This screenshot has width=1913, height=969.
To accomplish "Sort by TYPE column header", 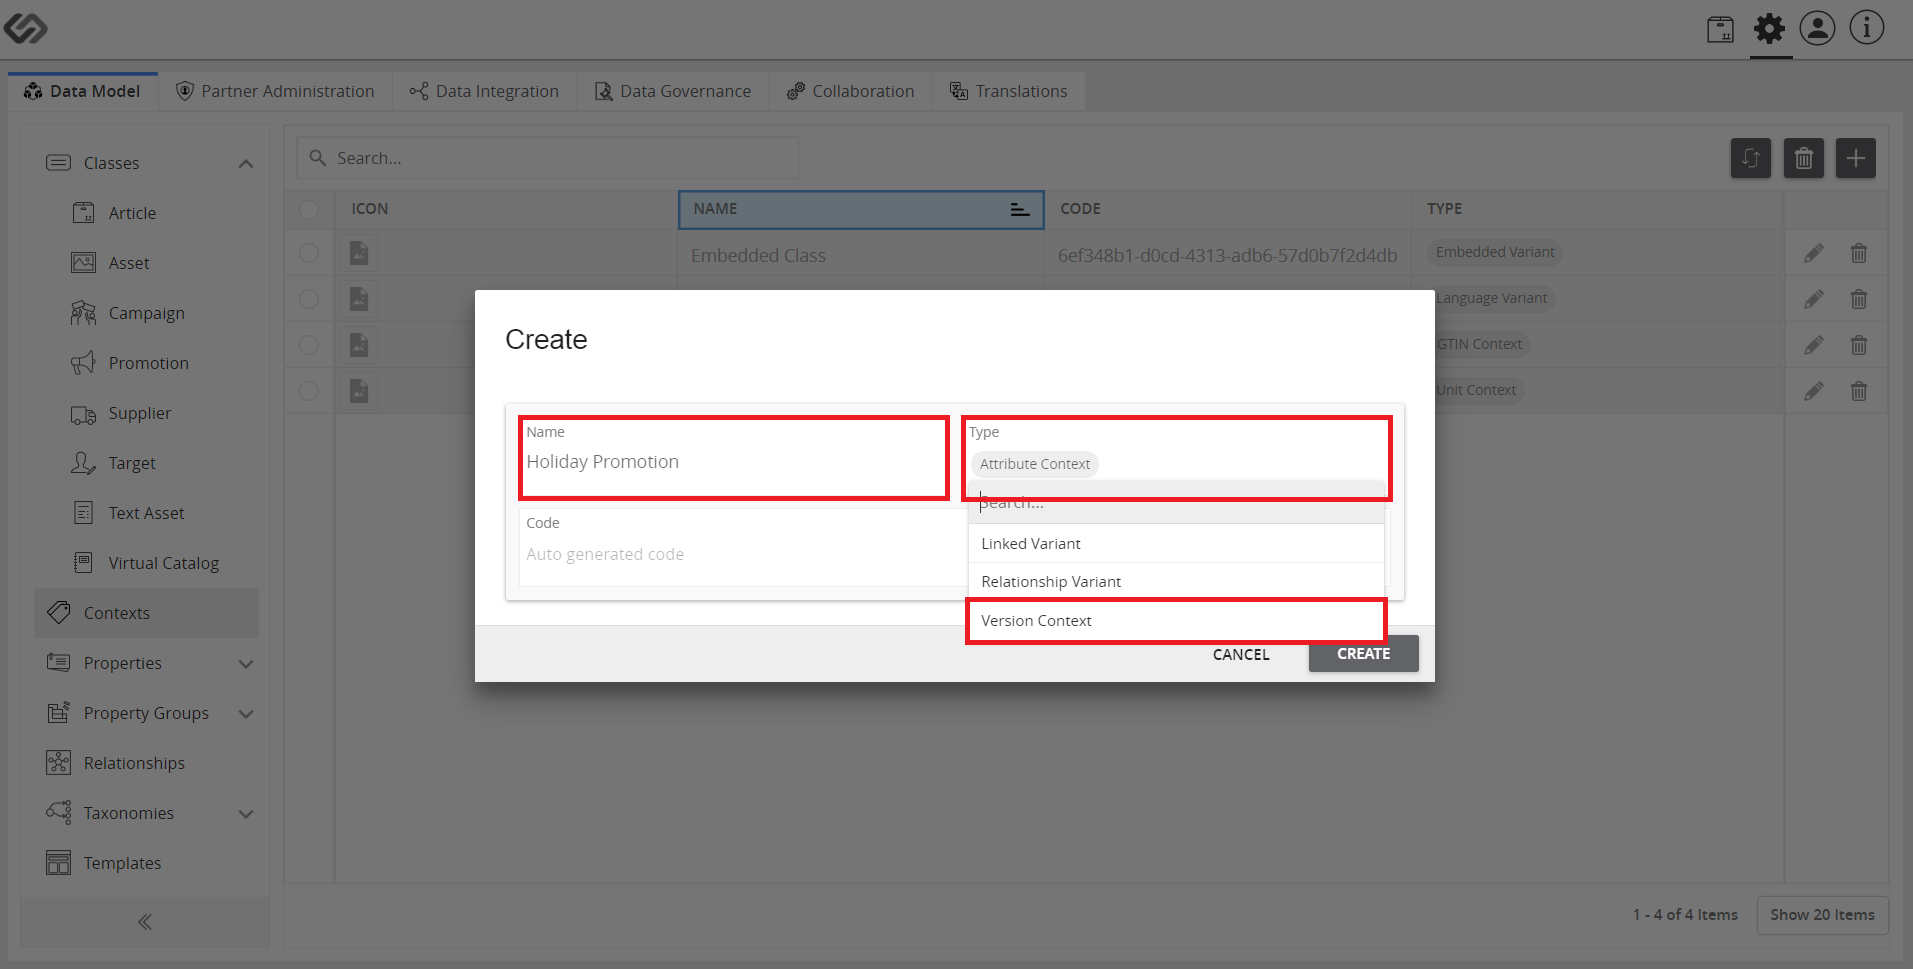I will click(1597, 209).
